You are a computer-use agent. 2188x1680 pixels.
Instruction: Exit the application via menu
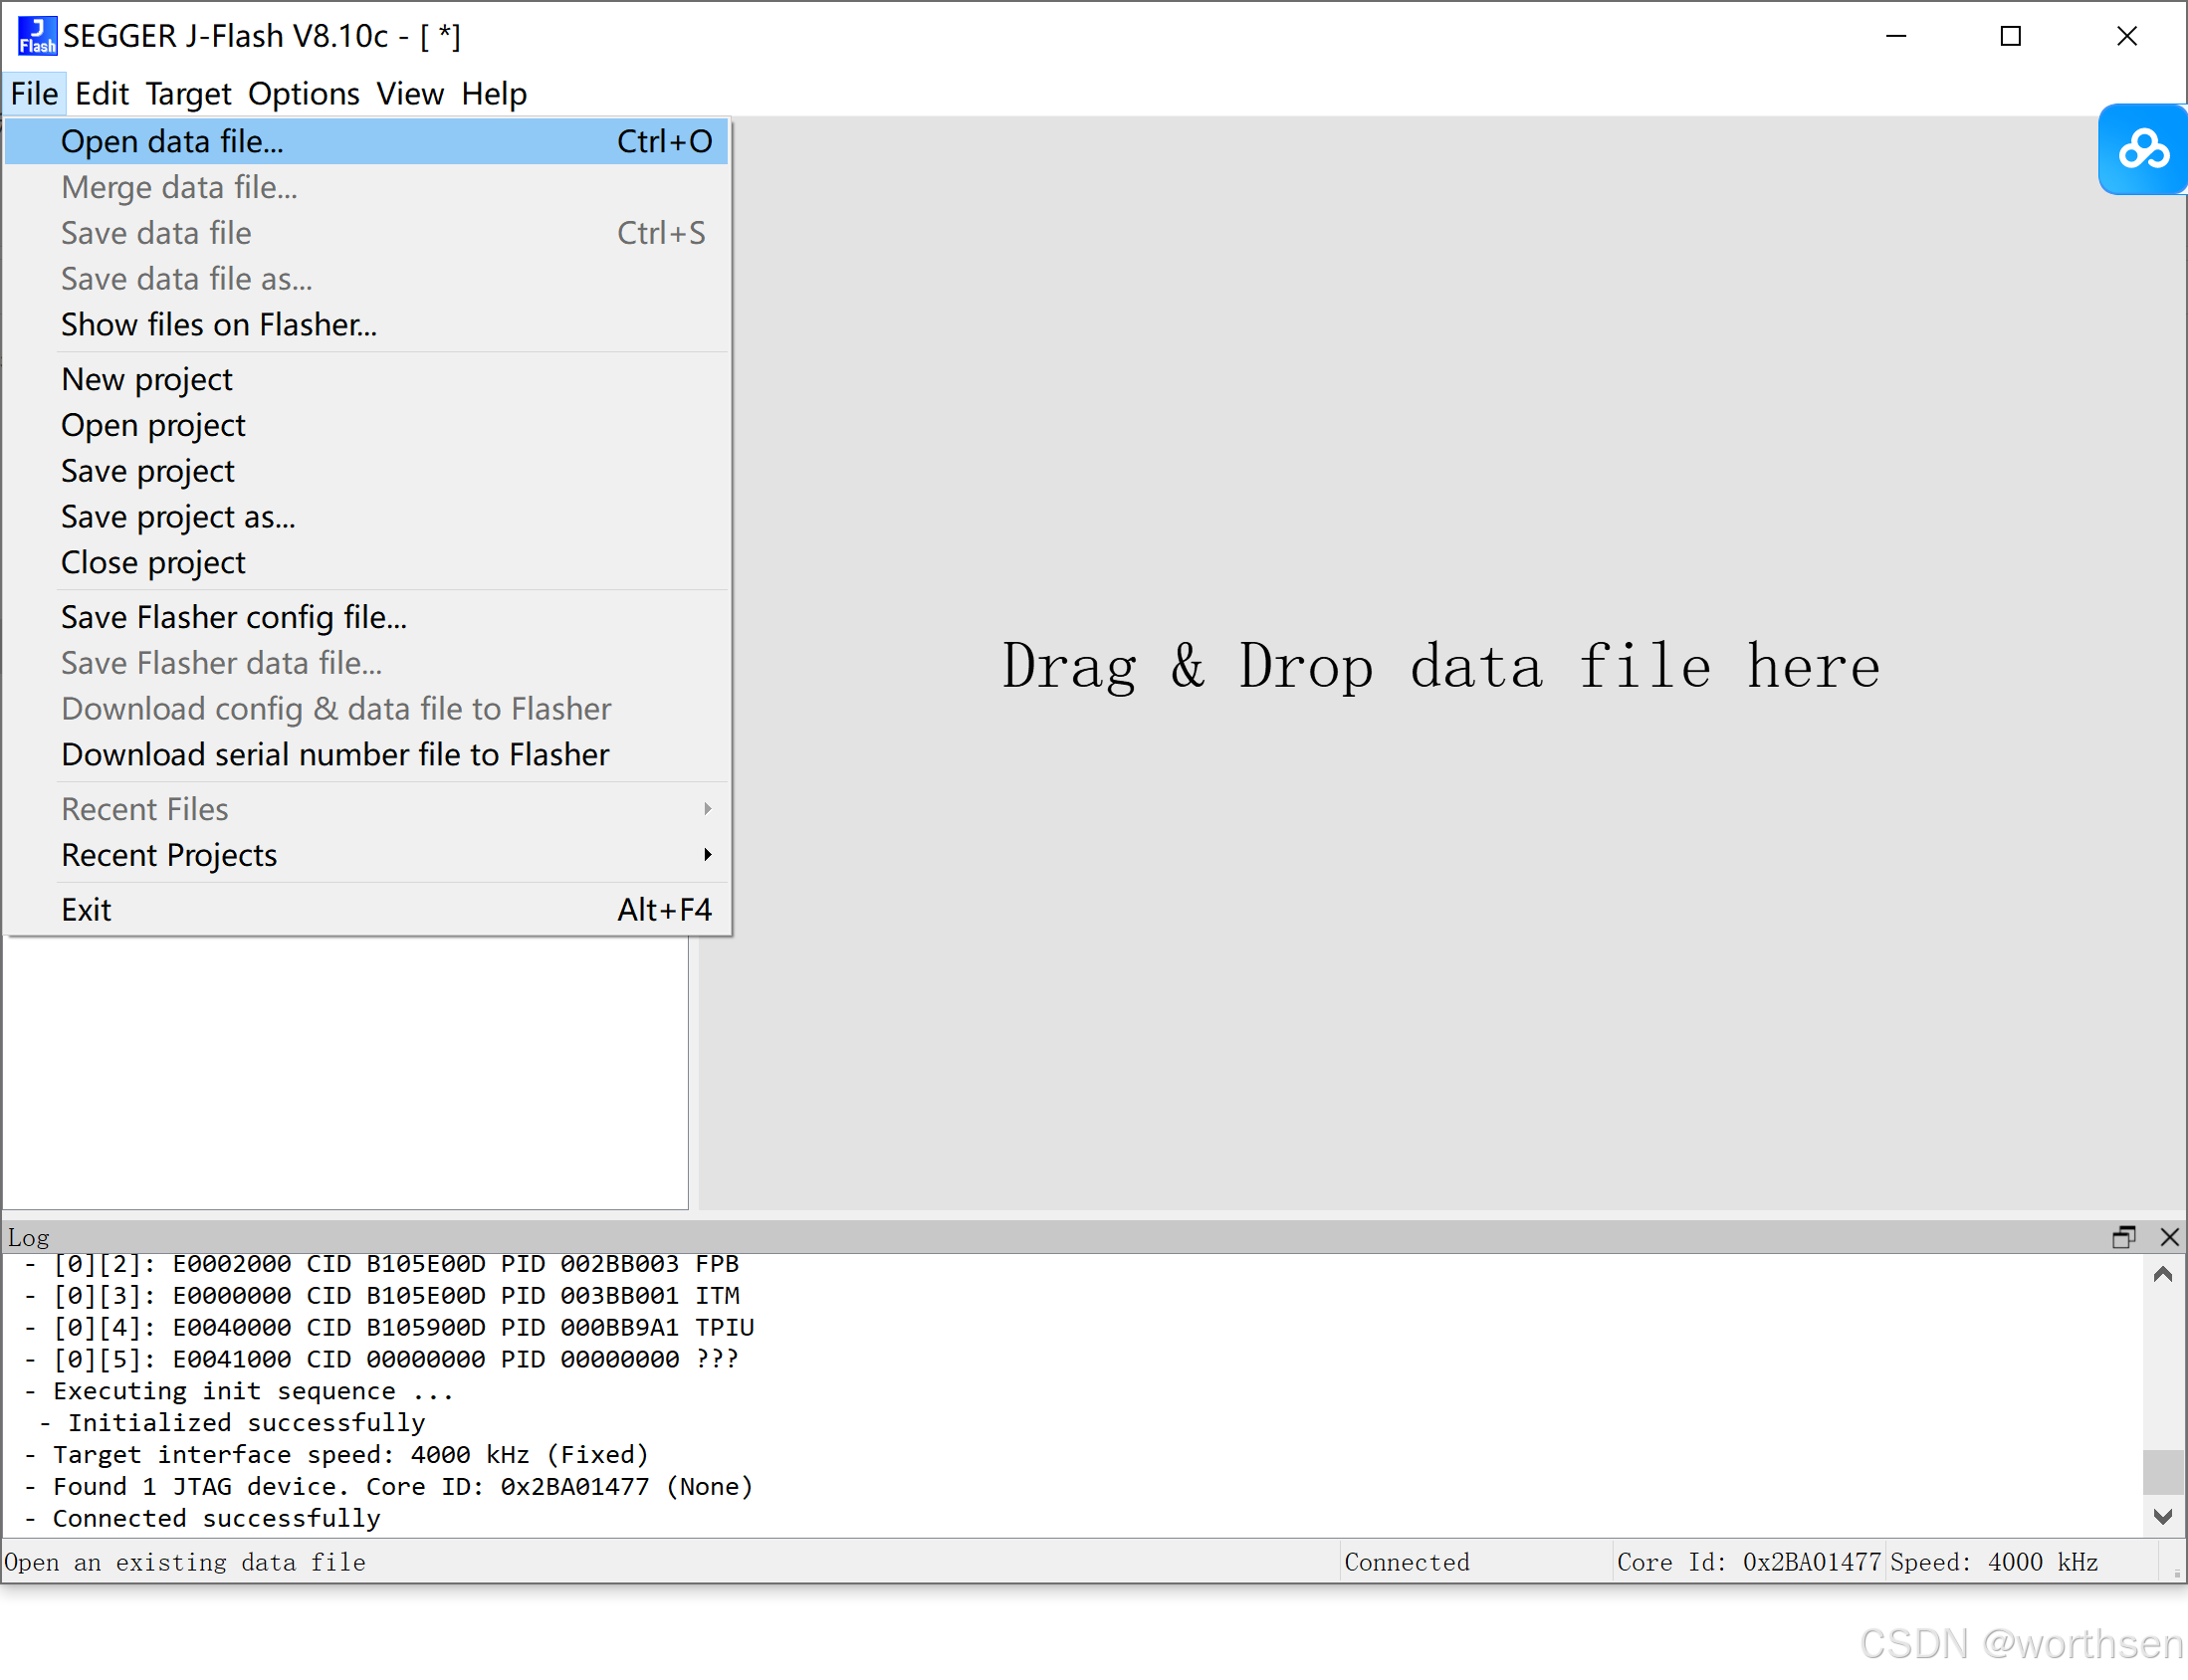pos(86,910)
